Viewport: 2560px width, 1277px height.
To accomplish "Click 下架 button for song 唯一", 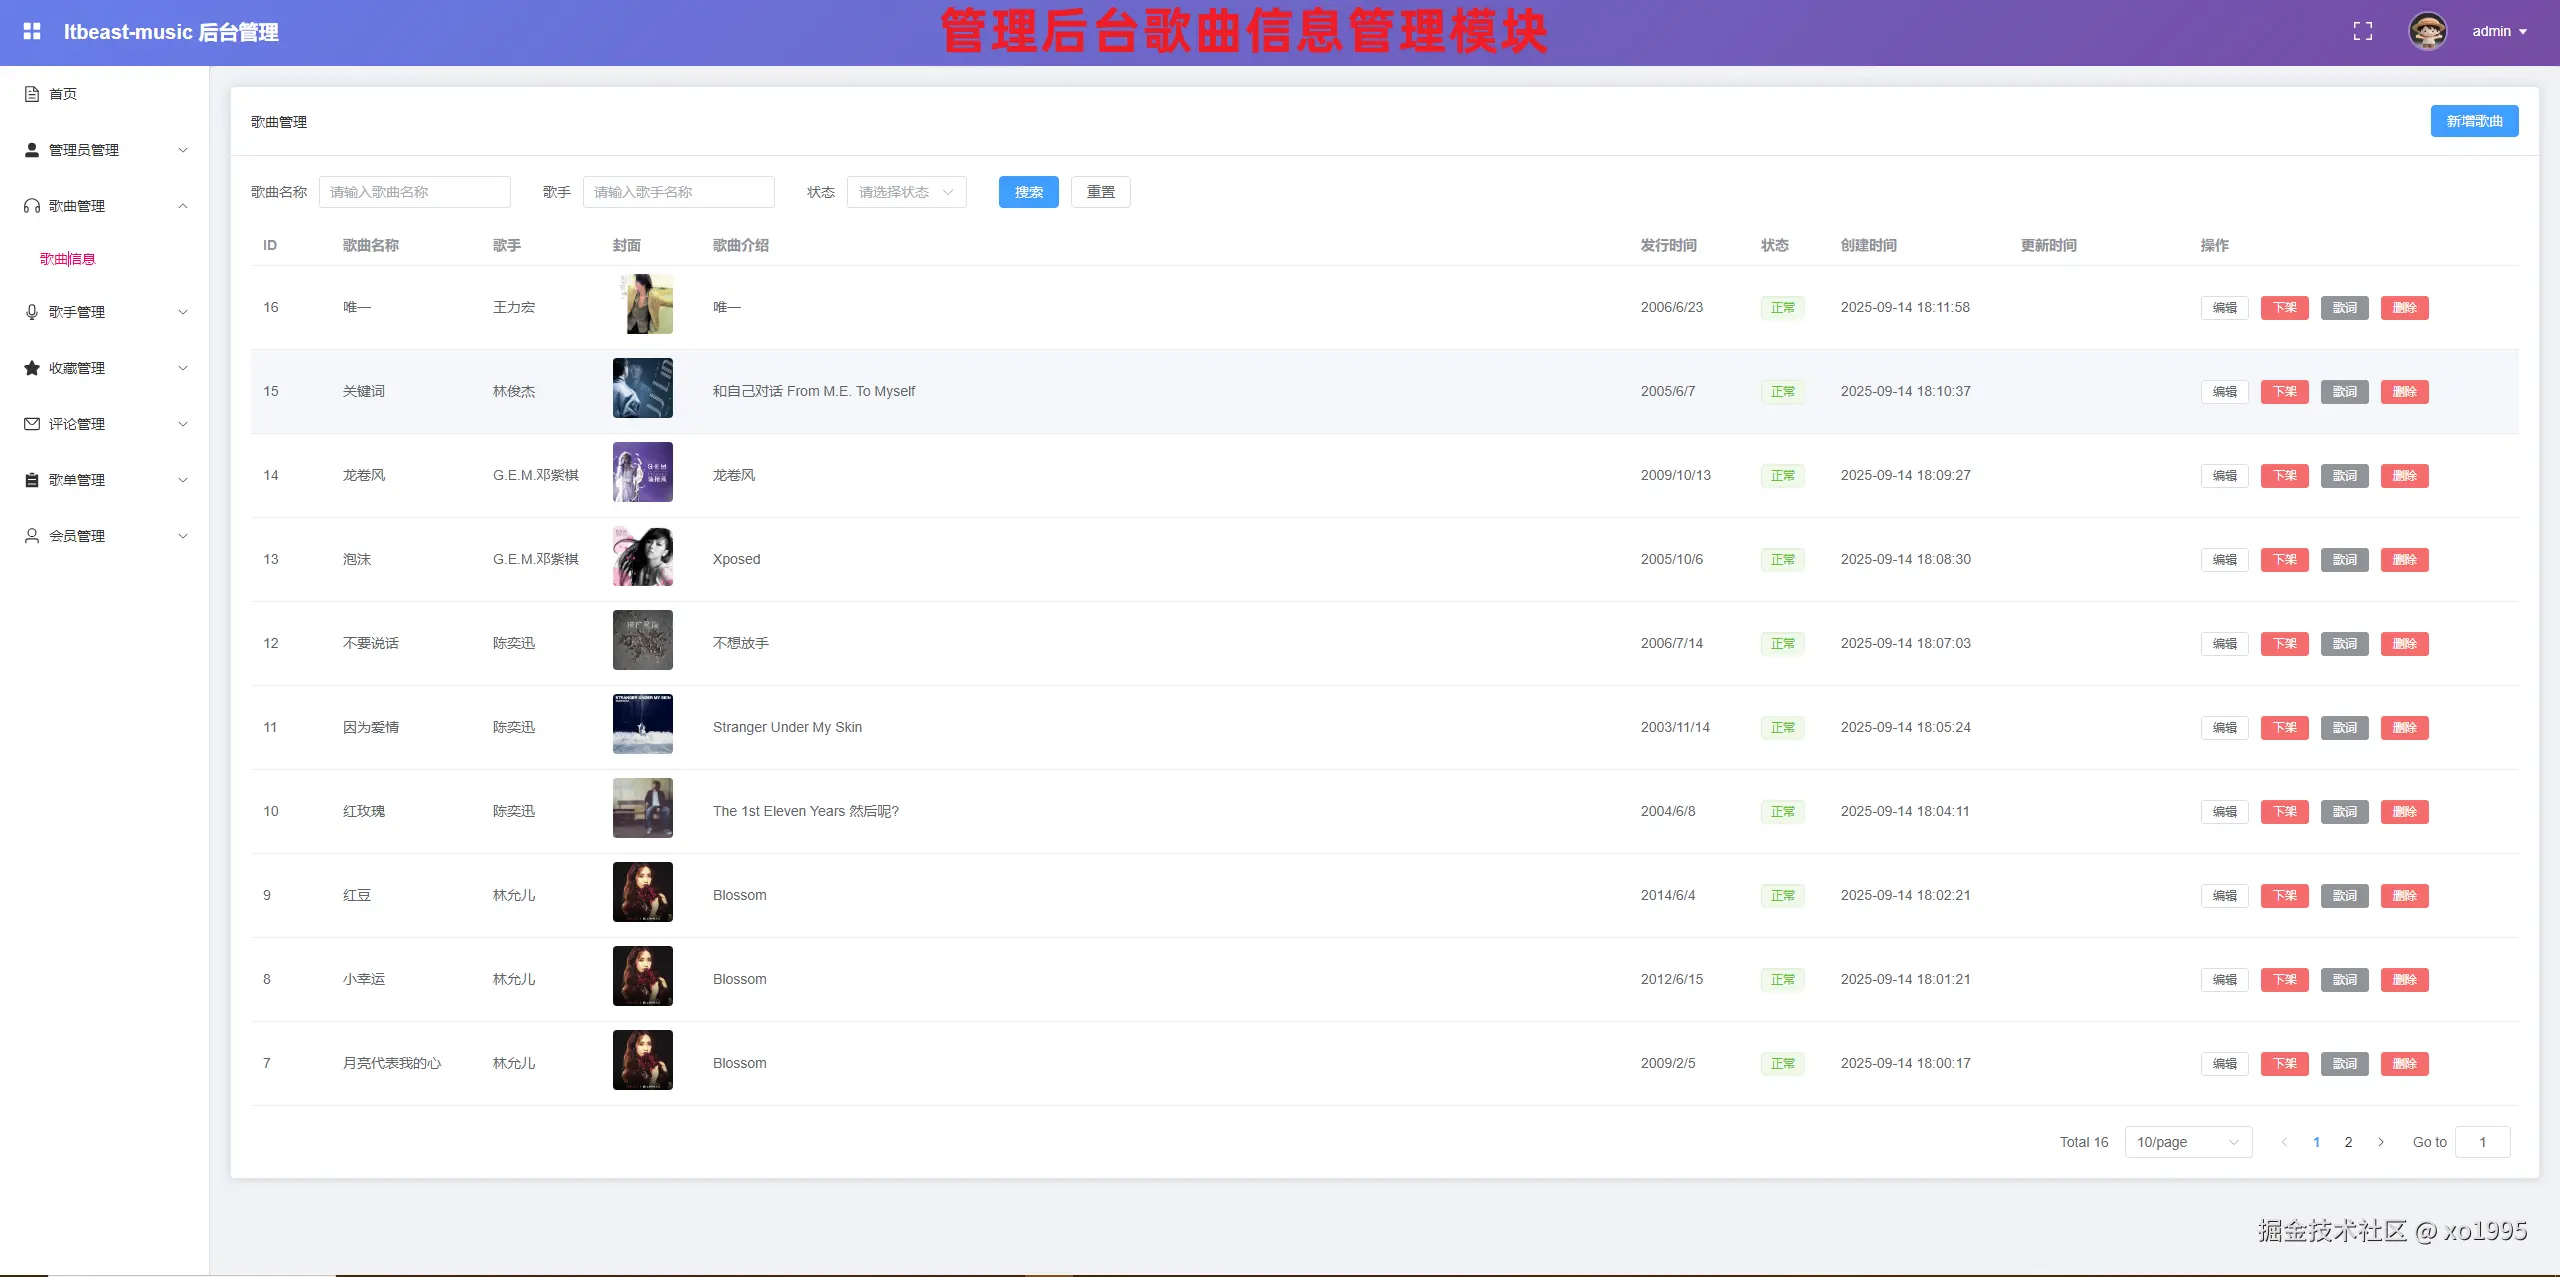I will [x=2284, y=308].
